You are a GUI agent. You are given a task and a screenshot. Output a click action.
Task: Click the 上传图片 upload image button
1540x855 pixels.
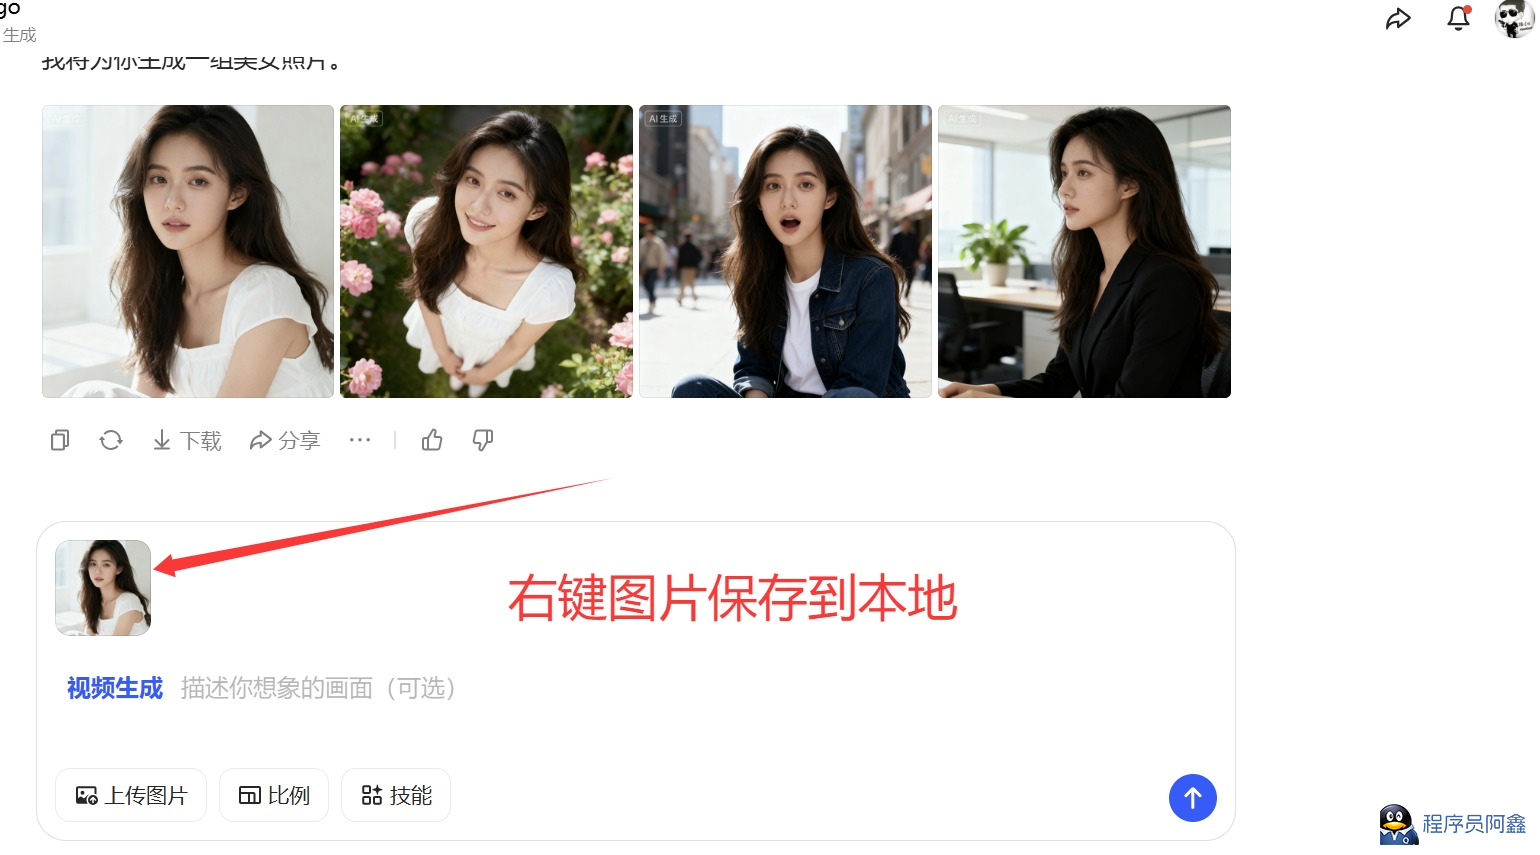point(131,795)
